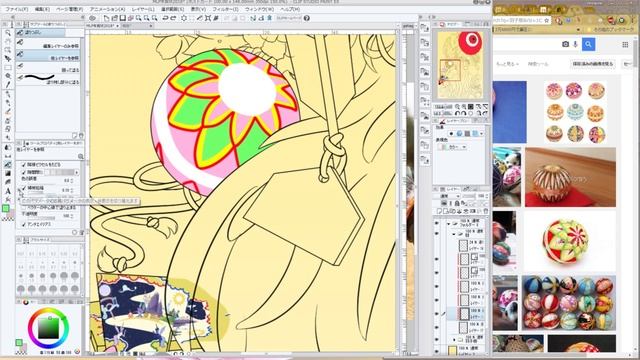Toggle visibility eye of top folder layer
This screenshot has width=640, height=360.
coord(437,223)
